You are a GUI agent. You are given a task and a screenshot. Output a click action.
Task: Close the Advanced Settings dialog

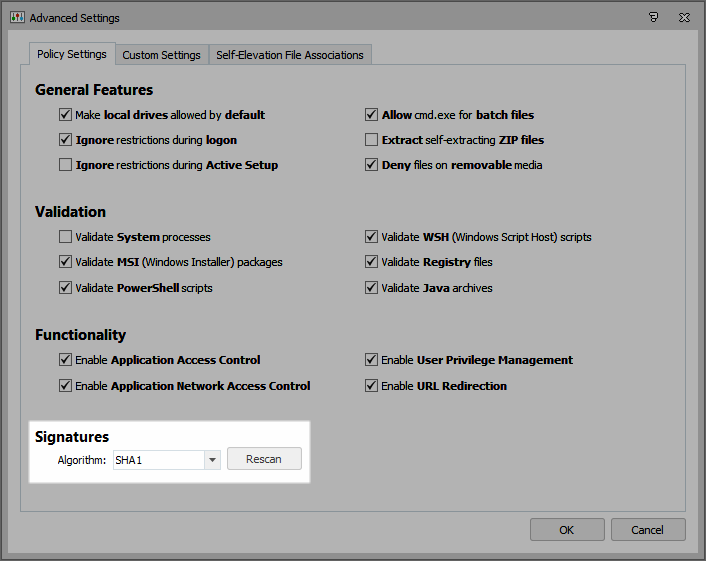pyautogui.click(x=683, y=18)
